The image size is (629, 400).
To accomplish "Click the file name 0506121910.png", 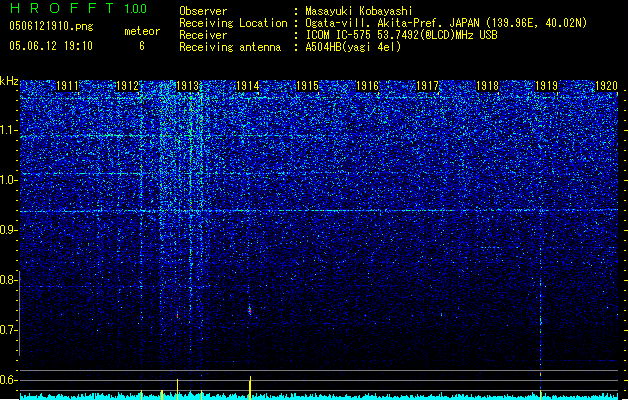I will coord(51,26).
